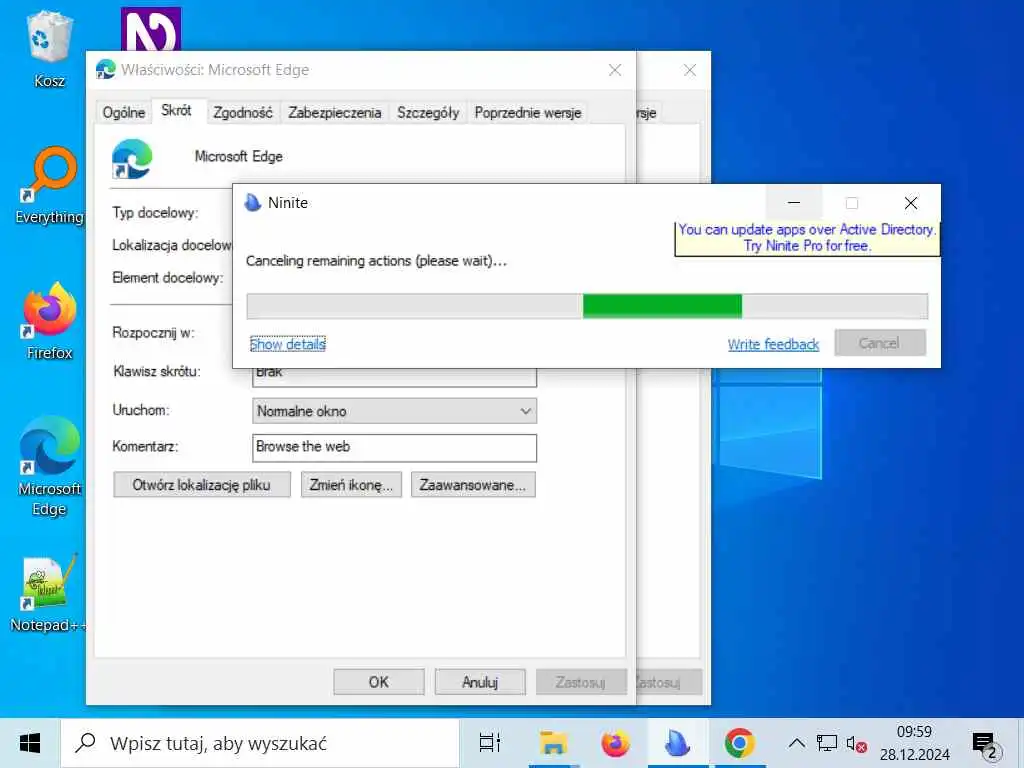Click the purple N desktop icon
Screen dimensions: 1024x768
point(151,29)
